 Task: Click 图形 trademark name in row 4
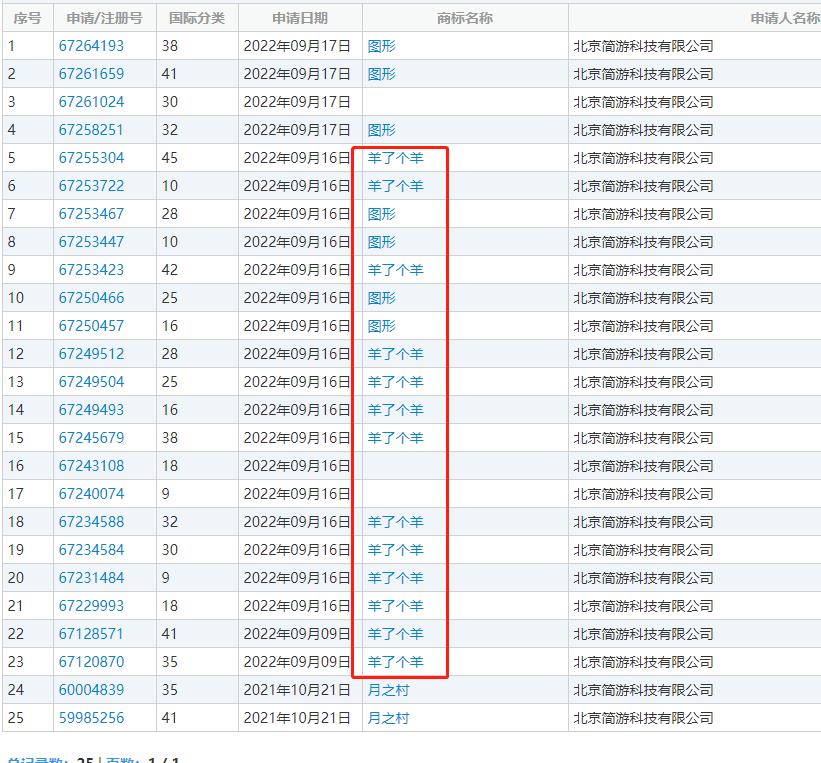point(381,130)
